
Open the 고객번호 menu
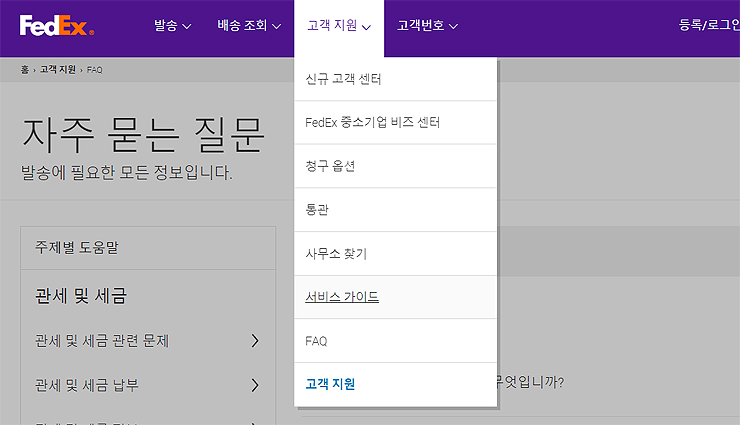427,25
